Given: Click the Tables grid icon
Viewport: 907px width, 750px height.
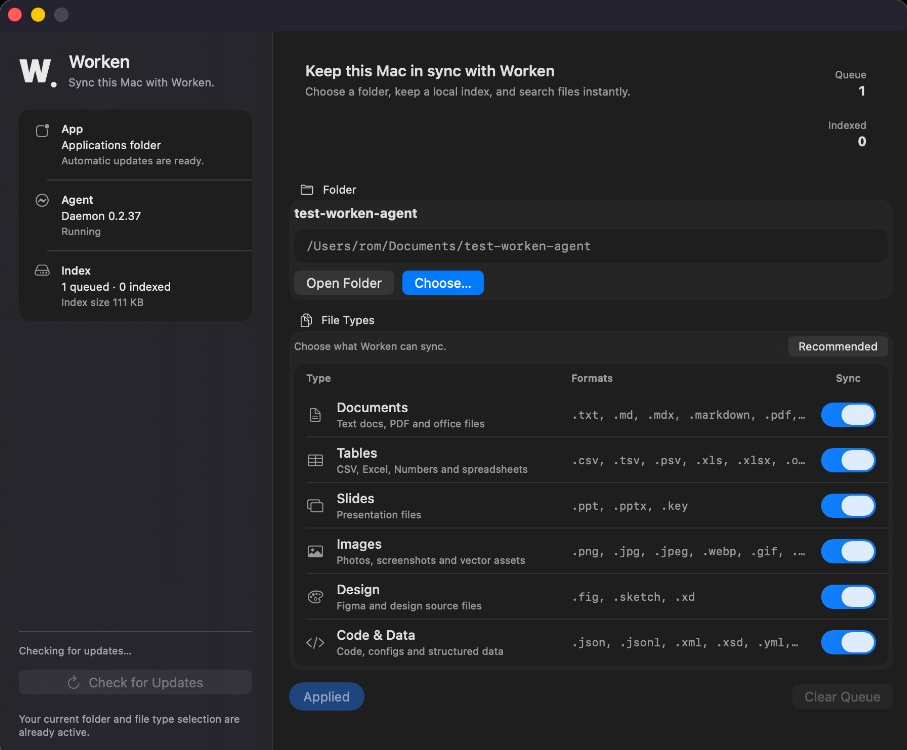Looking at the screenshot, I should (315, 460).
